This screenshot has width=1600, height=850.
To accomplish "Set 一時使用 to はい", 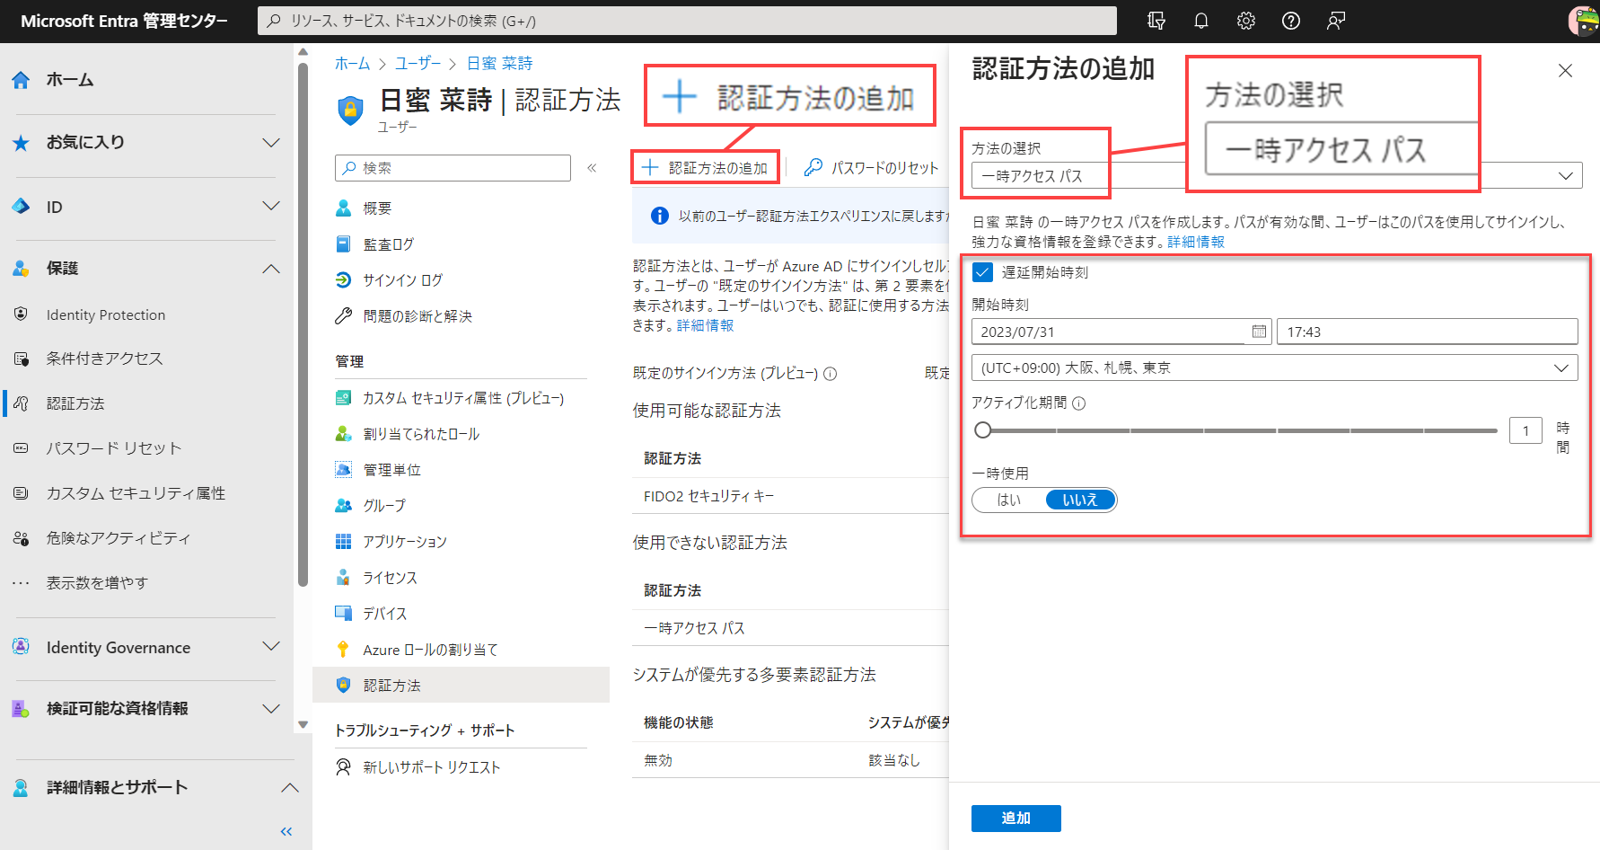I will 1009,500.
